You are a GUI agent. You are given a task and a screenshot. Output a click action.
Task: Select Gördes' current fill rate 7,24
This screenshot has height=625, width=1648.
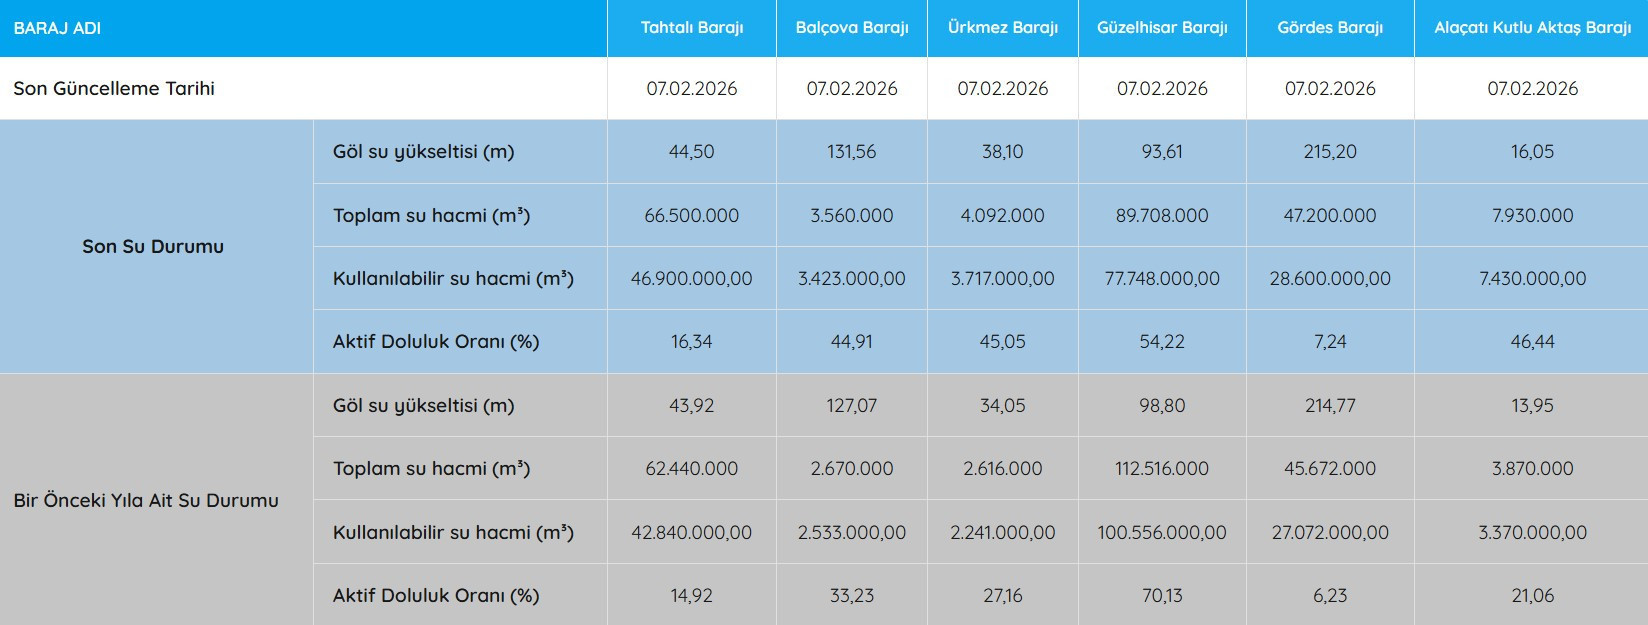[1330, 342]
